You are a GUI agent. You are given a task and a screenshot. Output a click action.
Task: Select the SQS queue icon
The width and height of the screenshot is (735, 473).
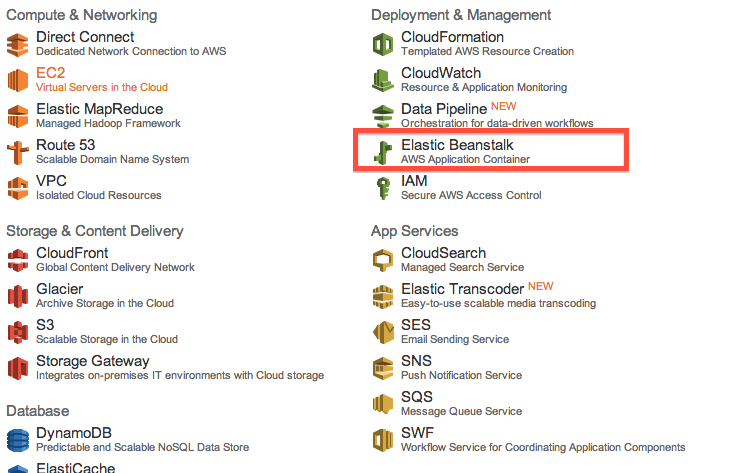coord(382,404)
